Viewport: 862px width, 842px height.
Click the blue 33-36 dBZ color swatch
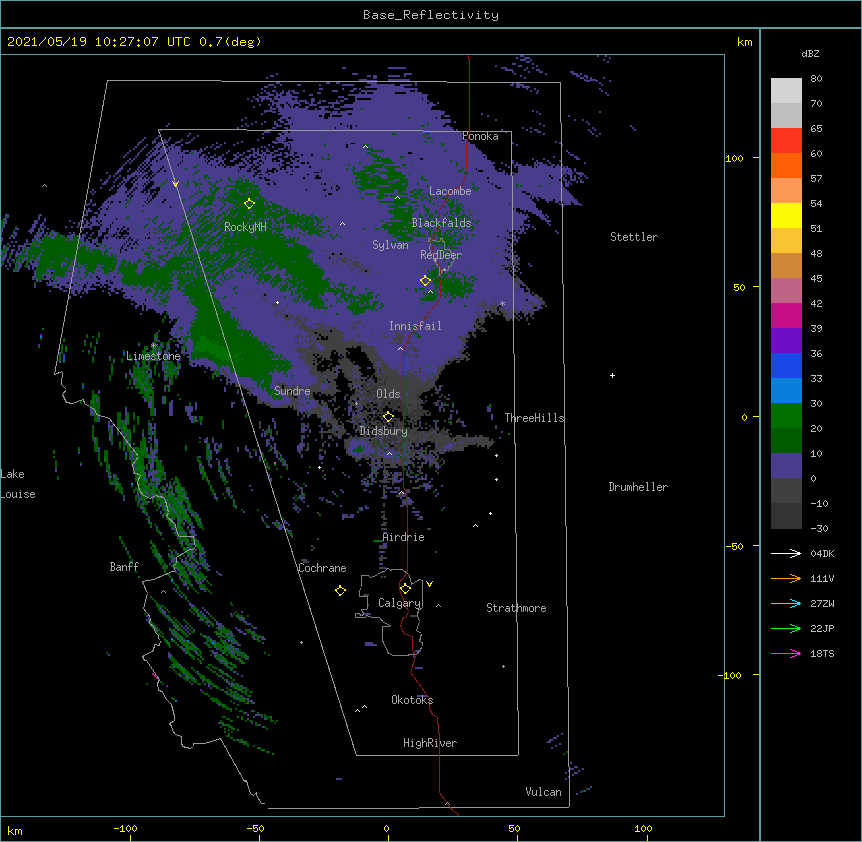pyautogui.click(x=786, y=365)
